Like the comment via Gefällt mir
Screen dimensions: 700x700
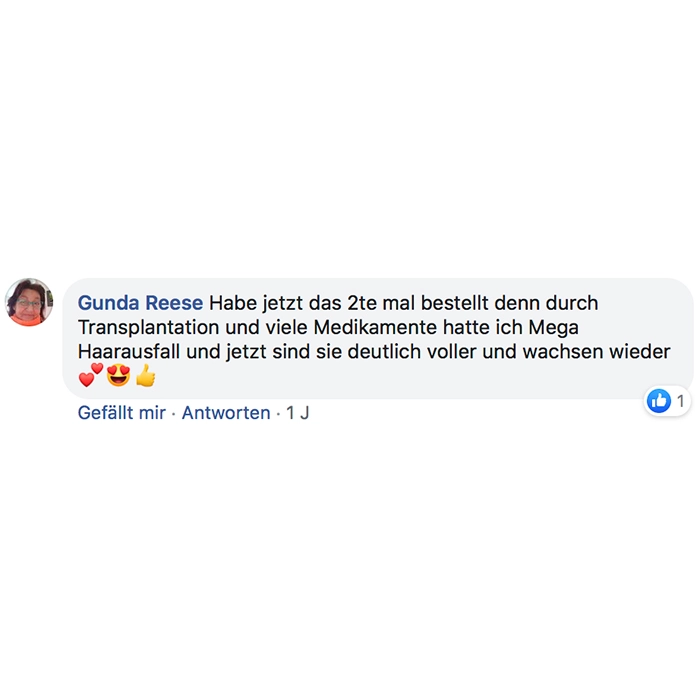(121, 412)
